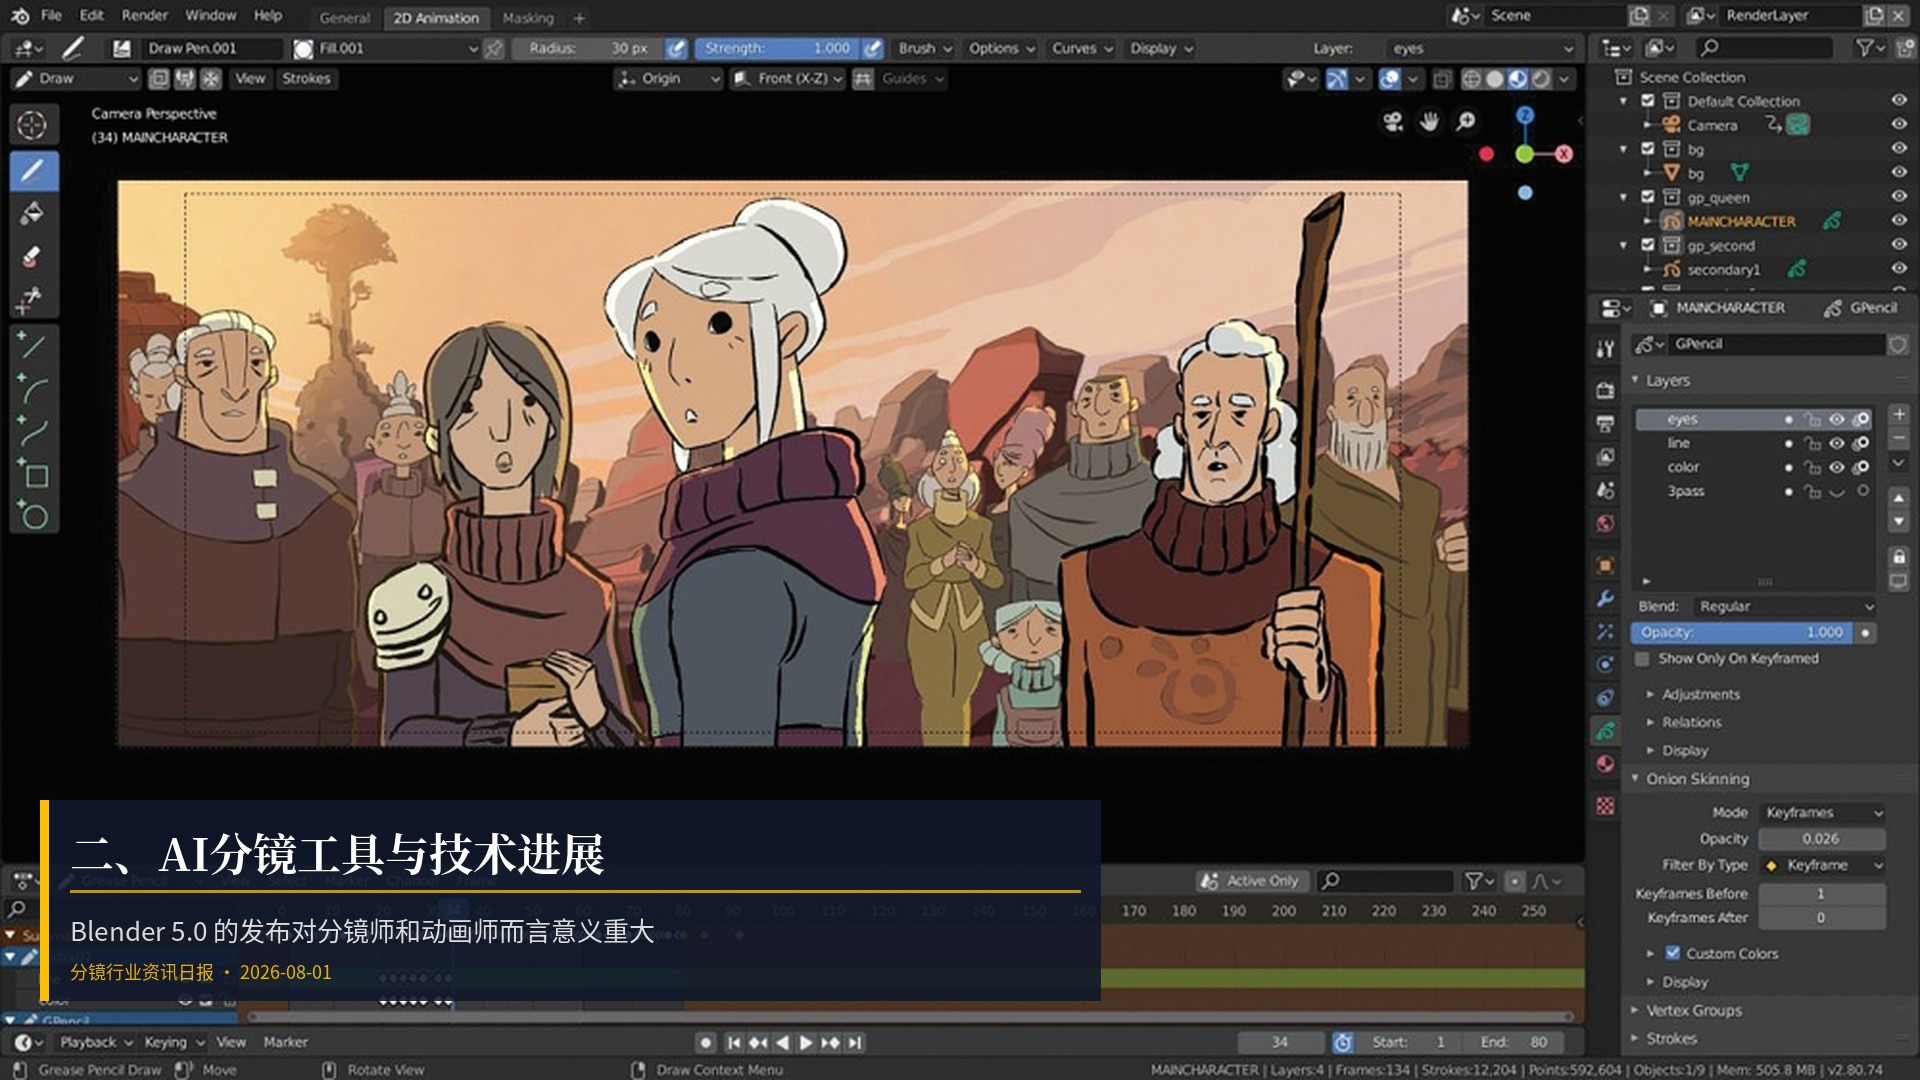Lock all layers icon
Image resolution: width=1920 pixels, height=1080 pixels.
(x=1899, y=557)
